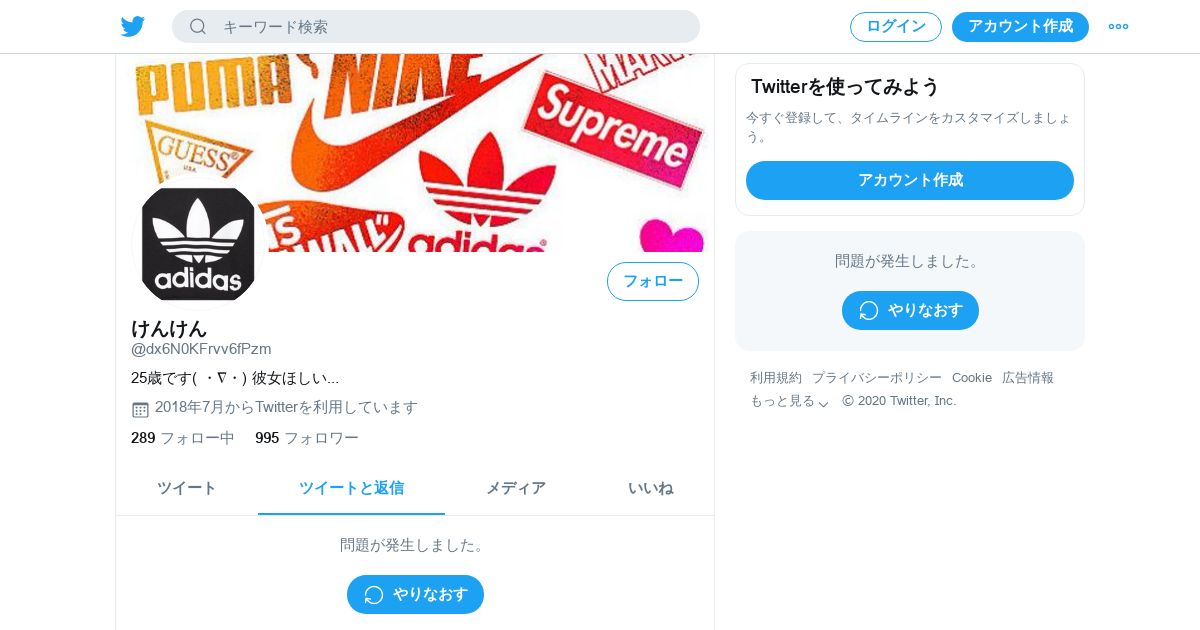Click sidebar アカウント作成 button

click(x=910, y=180)
